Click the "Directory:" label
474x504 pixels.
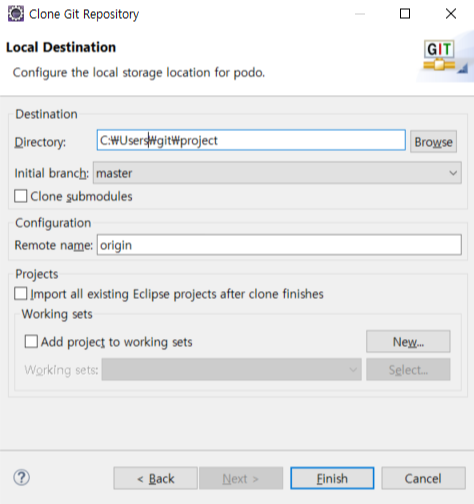[x=40, y=142]
